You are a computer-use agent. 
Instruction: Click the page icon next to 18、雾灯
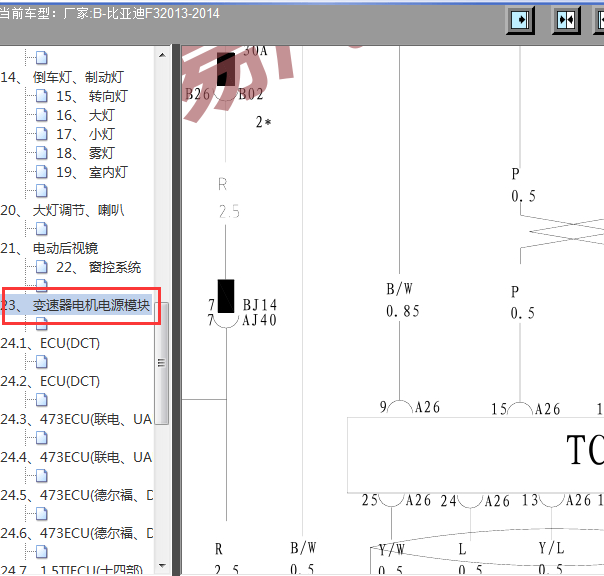point(42,153)
